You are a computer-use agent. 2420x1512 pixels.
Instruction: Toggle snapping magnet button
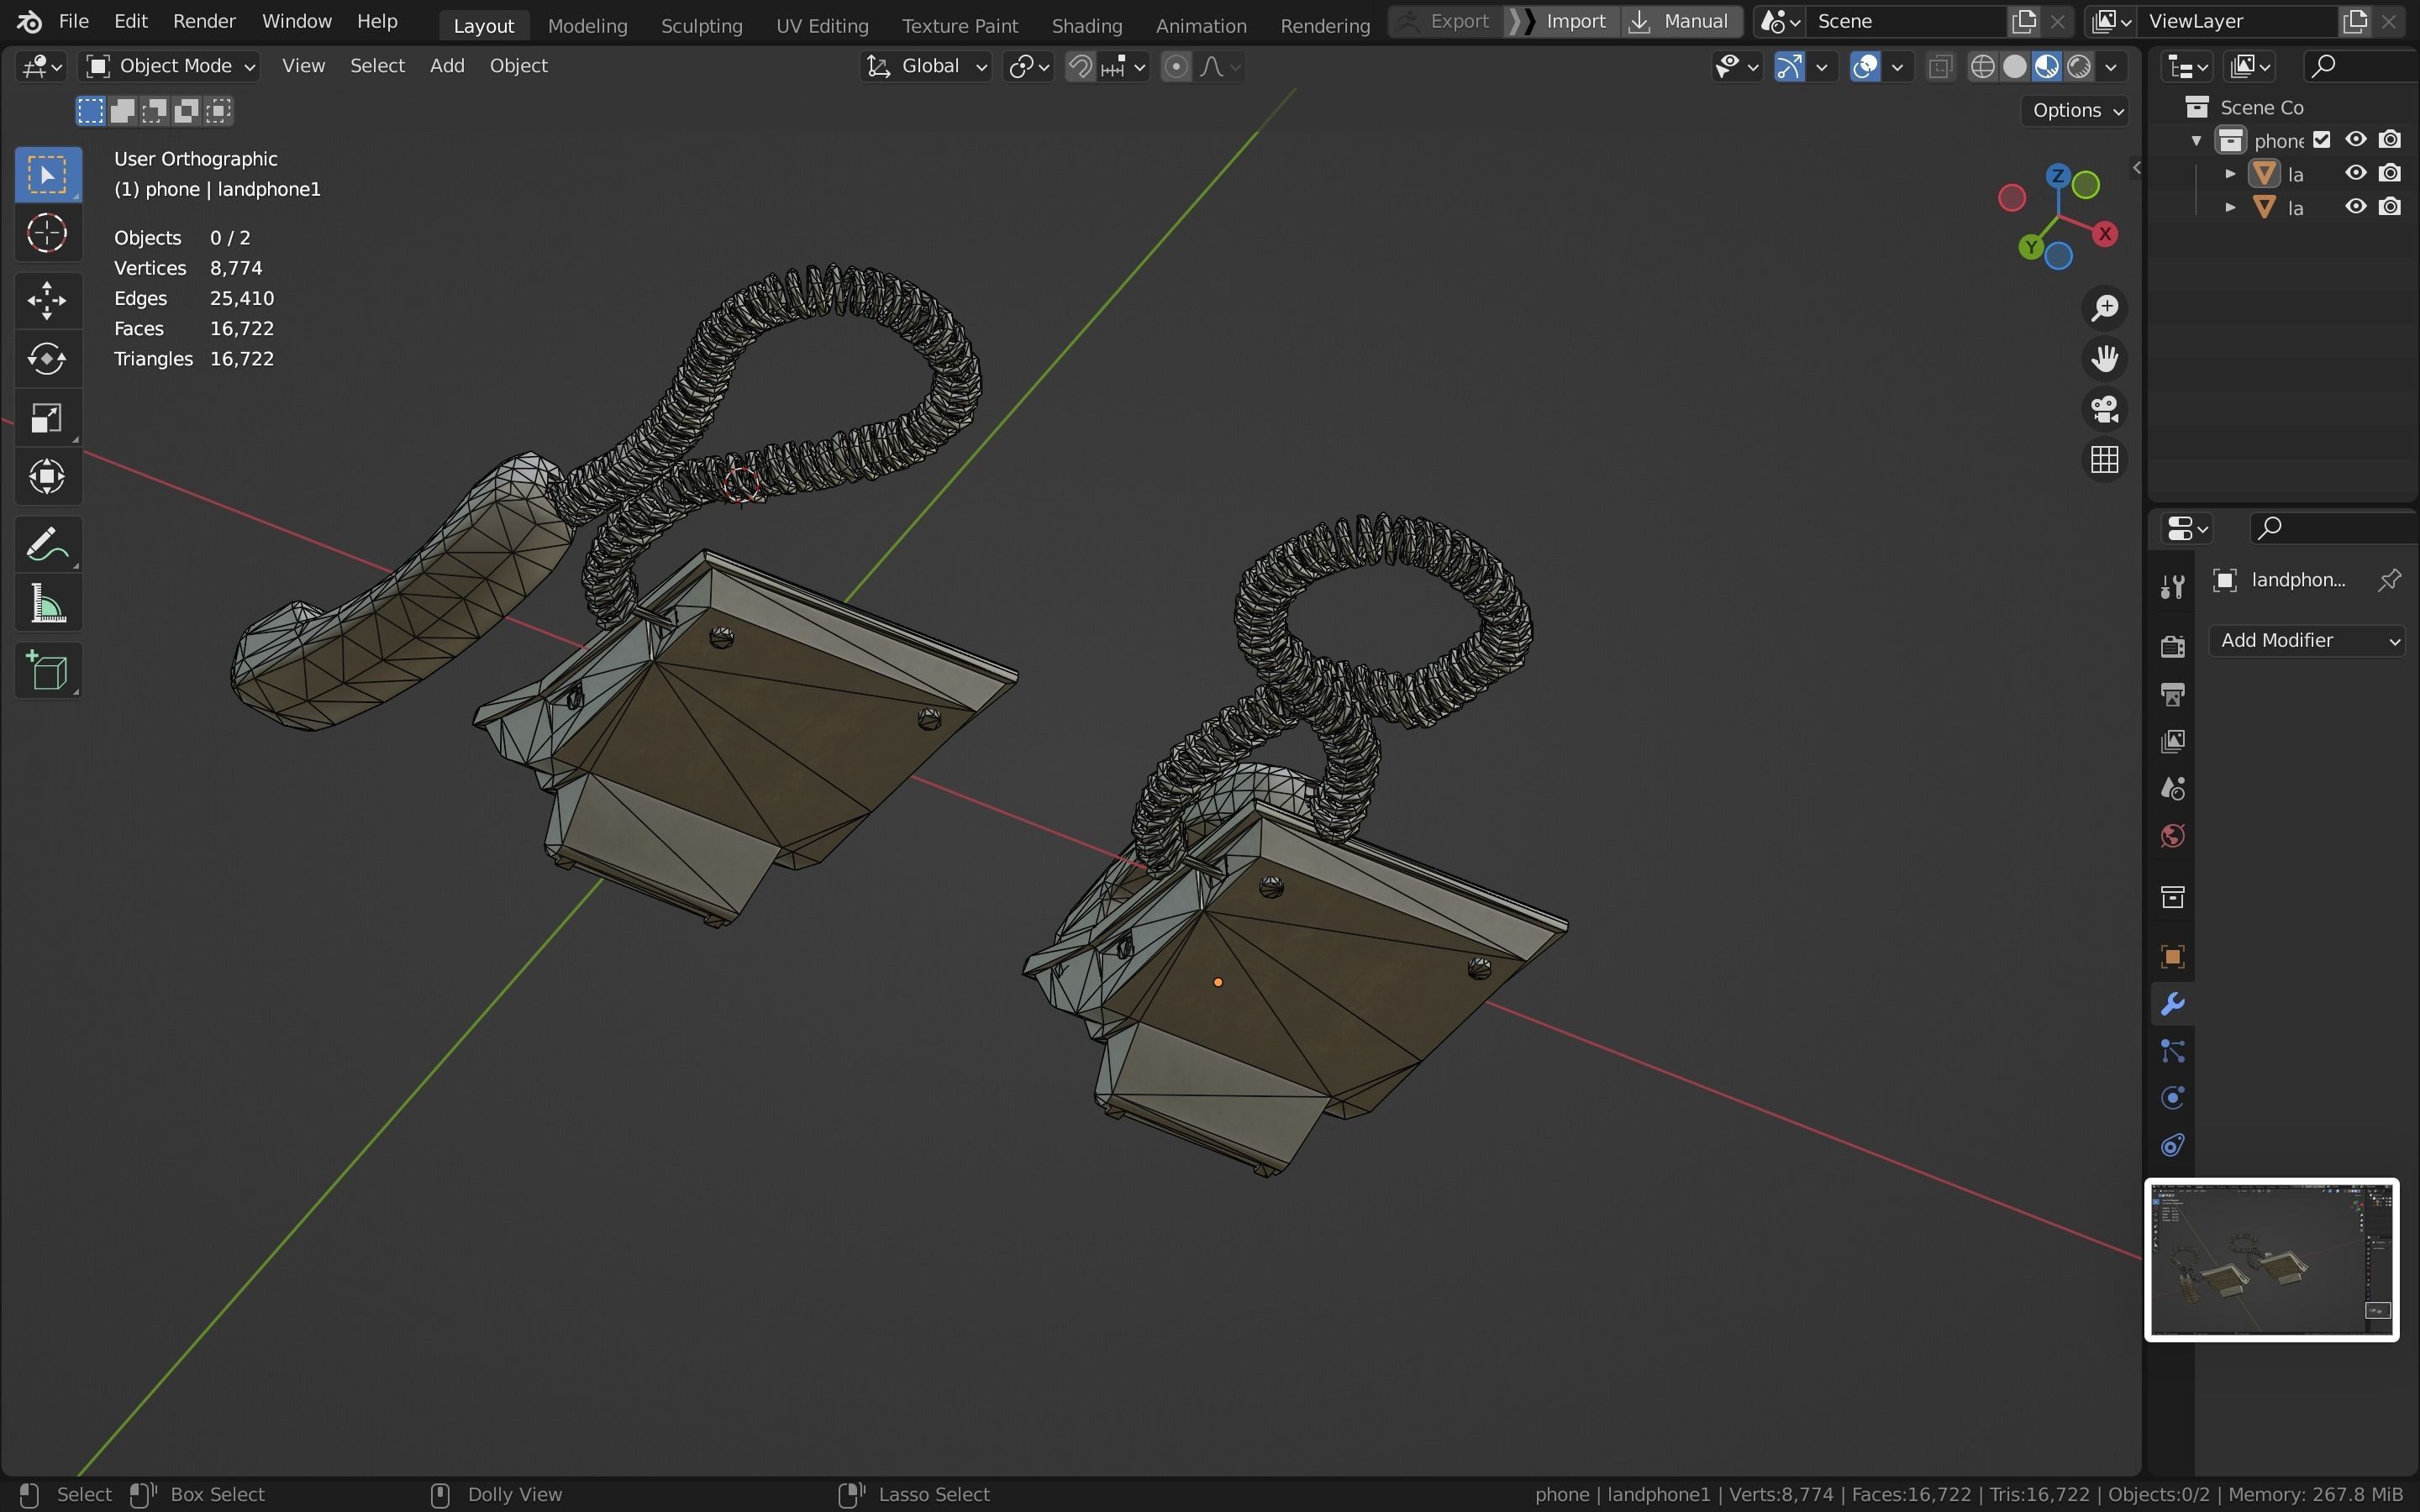point(1080,67)
